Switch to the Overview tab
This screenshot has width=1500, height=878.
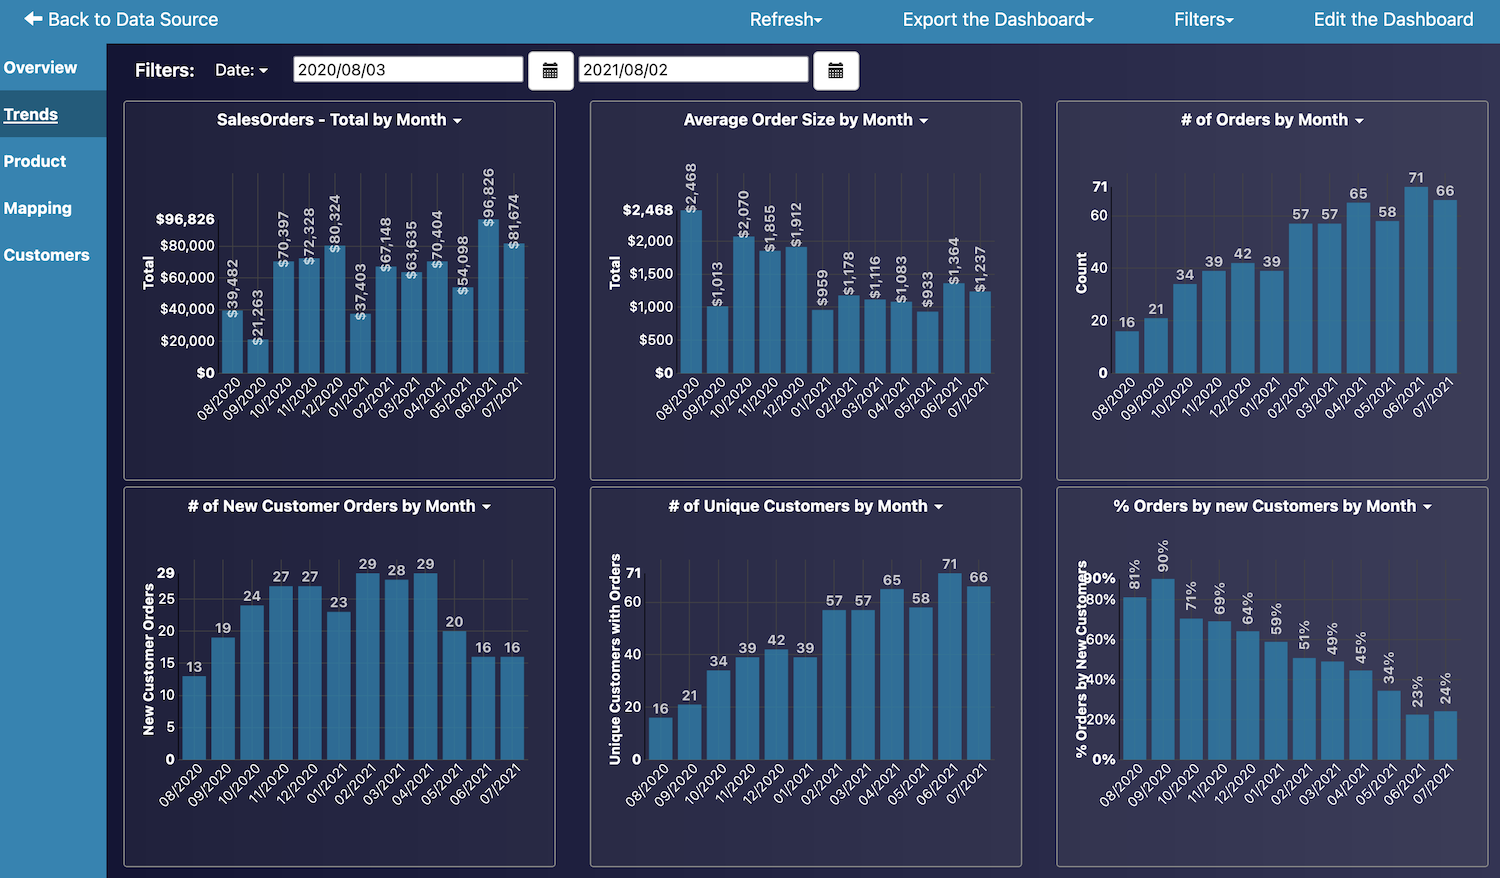click(x=40, y=67)
